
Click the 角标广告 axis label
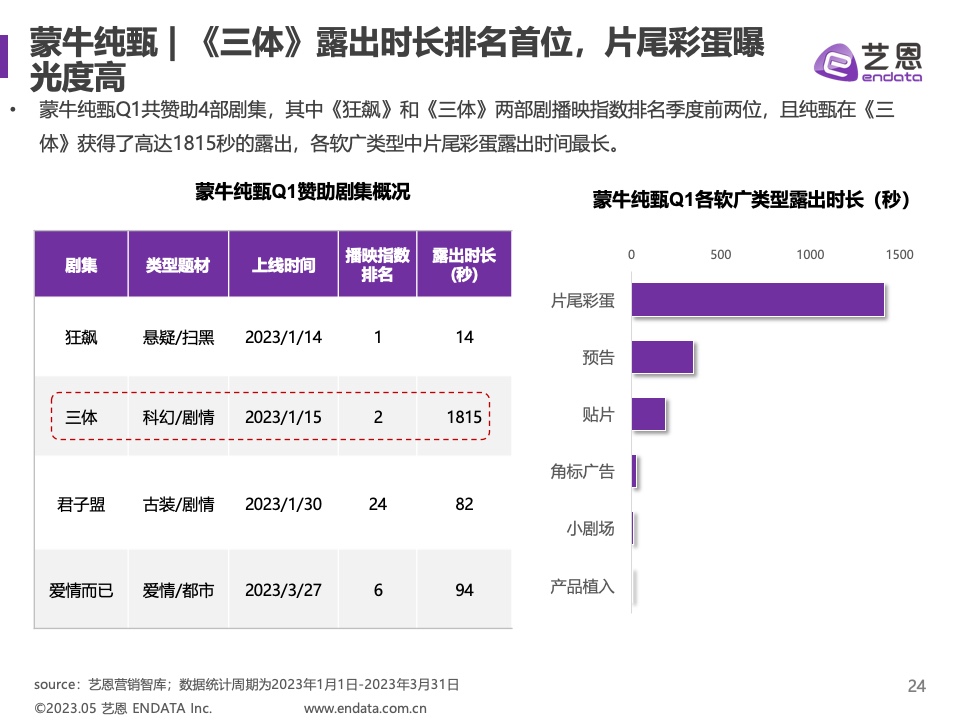[582, 472]
